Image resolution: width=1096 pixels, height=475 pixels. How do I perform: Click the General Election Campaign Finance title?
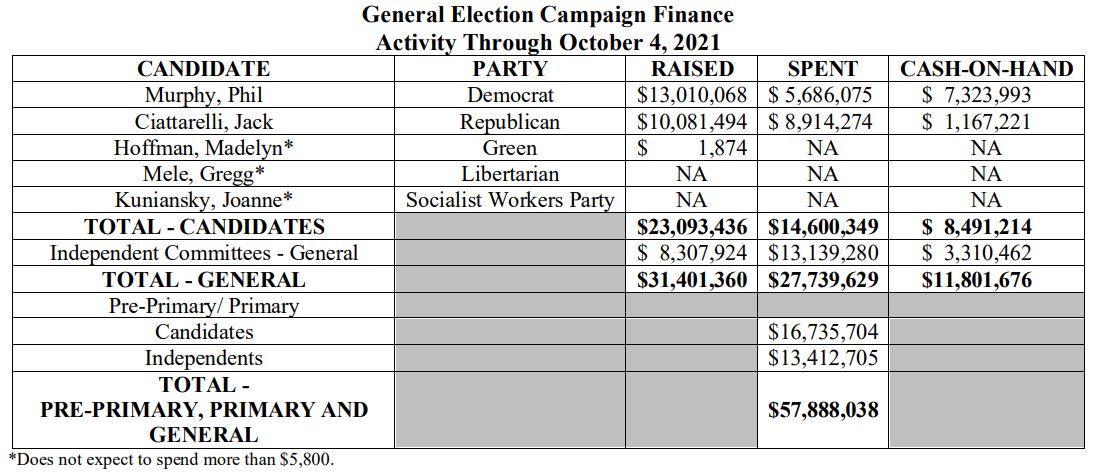(547, 15)
